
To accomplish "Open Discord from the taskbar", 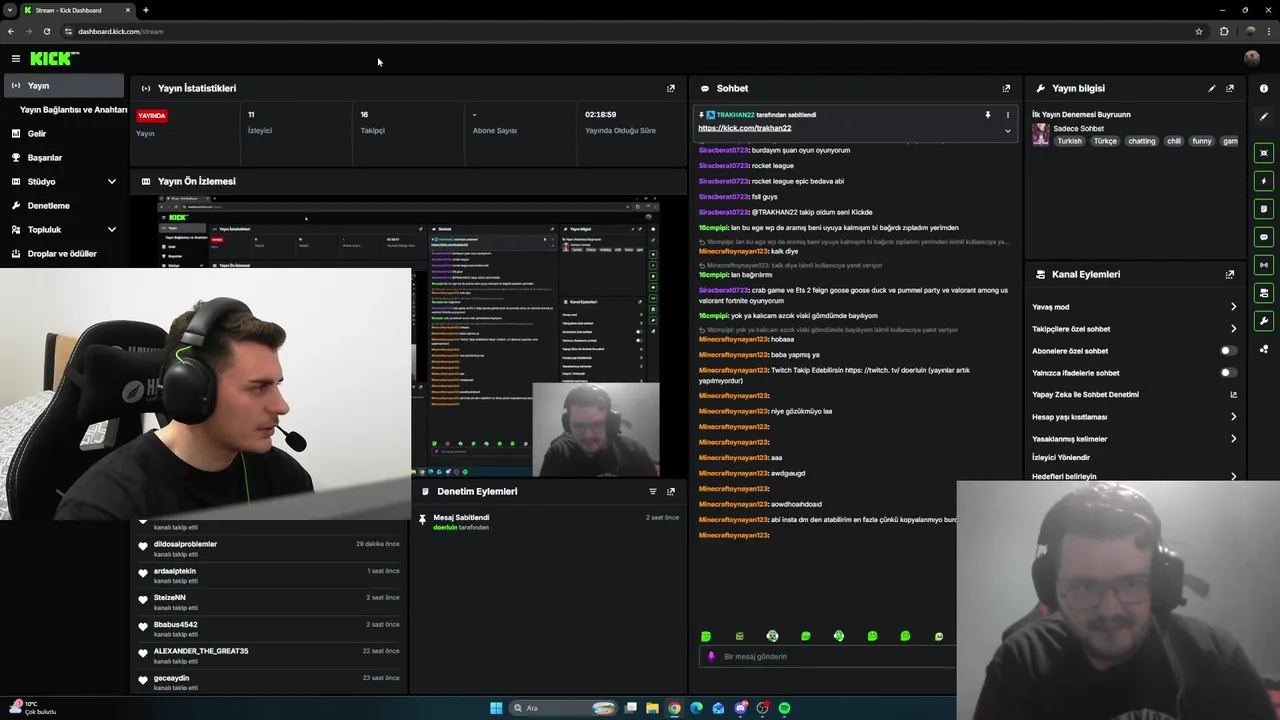I will tap(741, 708).
